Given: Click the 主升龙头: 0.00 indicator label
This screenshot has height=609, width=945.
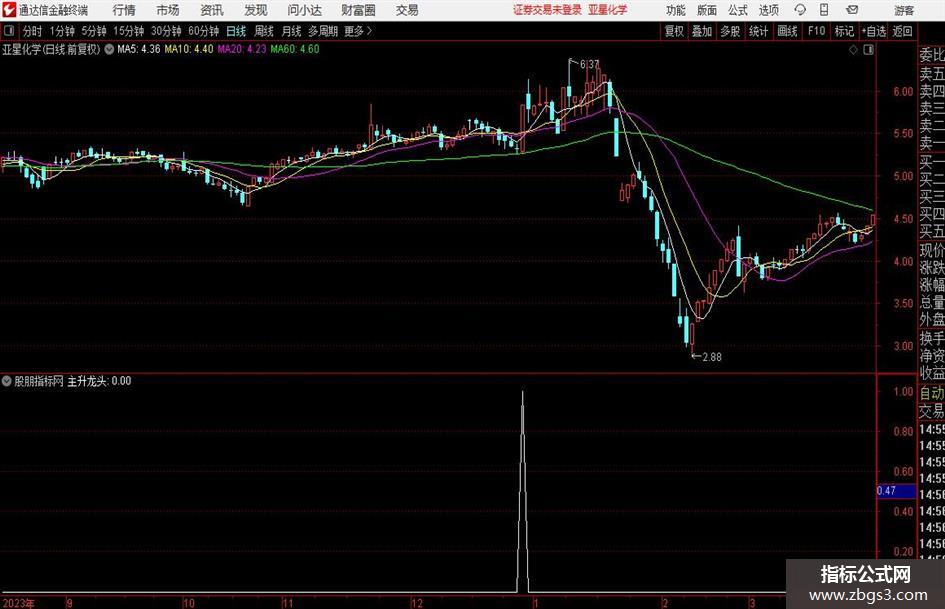Looking at the screenshot, I should pos(99,381).
